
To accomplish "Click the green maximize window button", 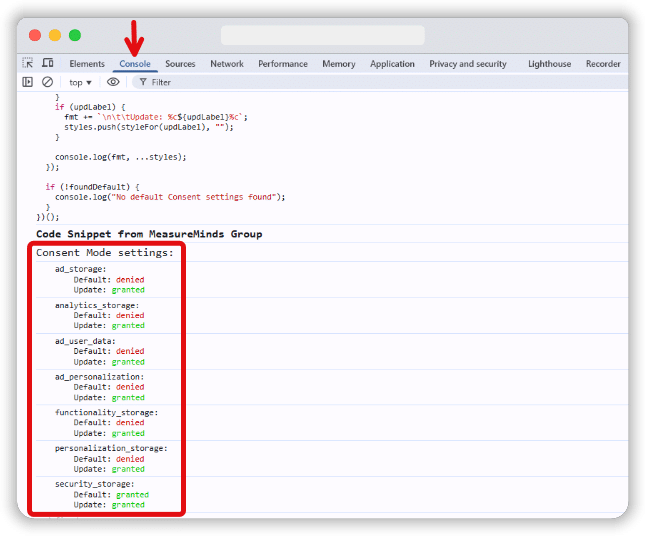I will point(75,35).
